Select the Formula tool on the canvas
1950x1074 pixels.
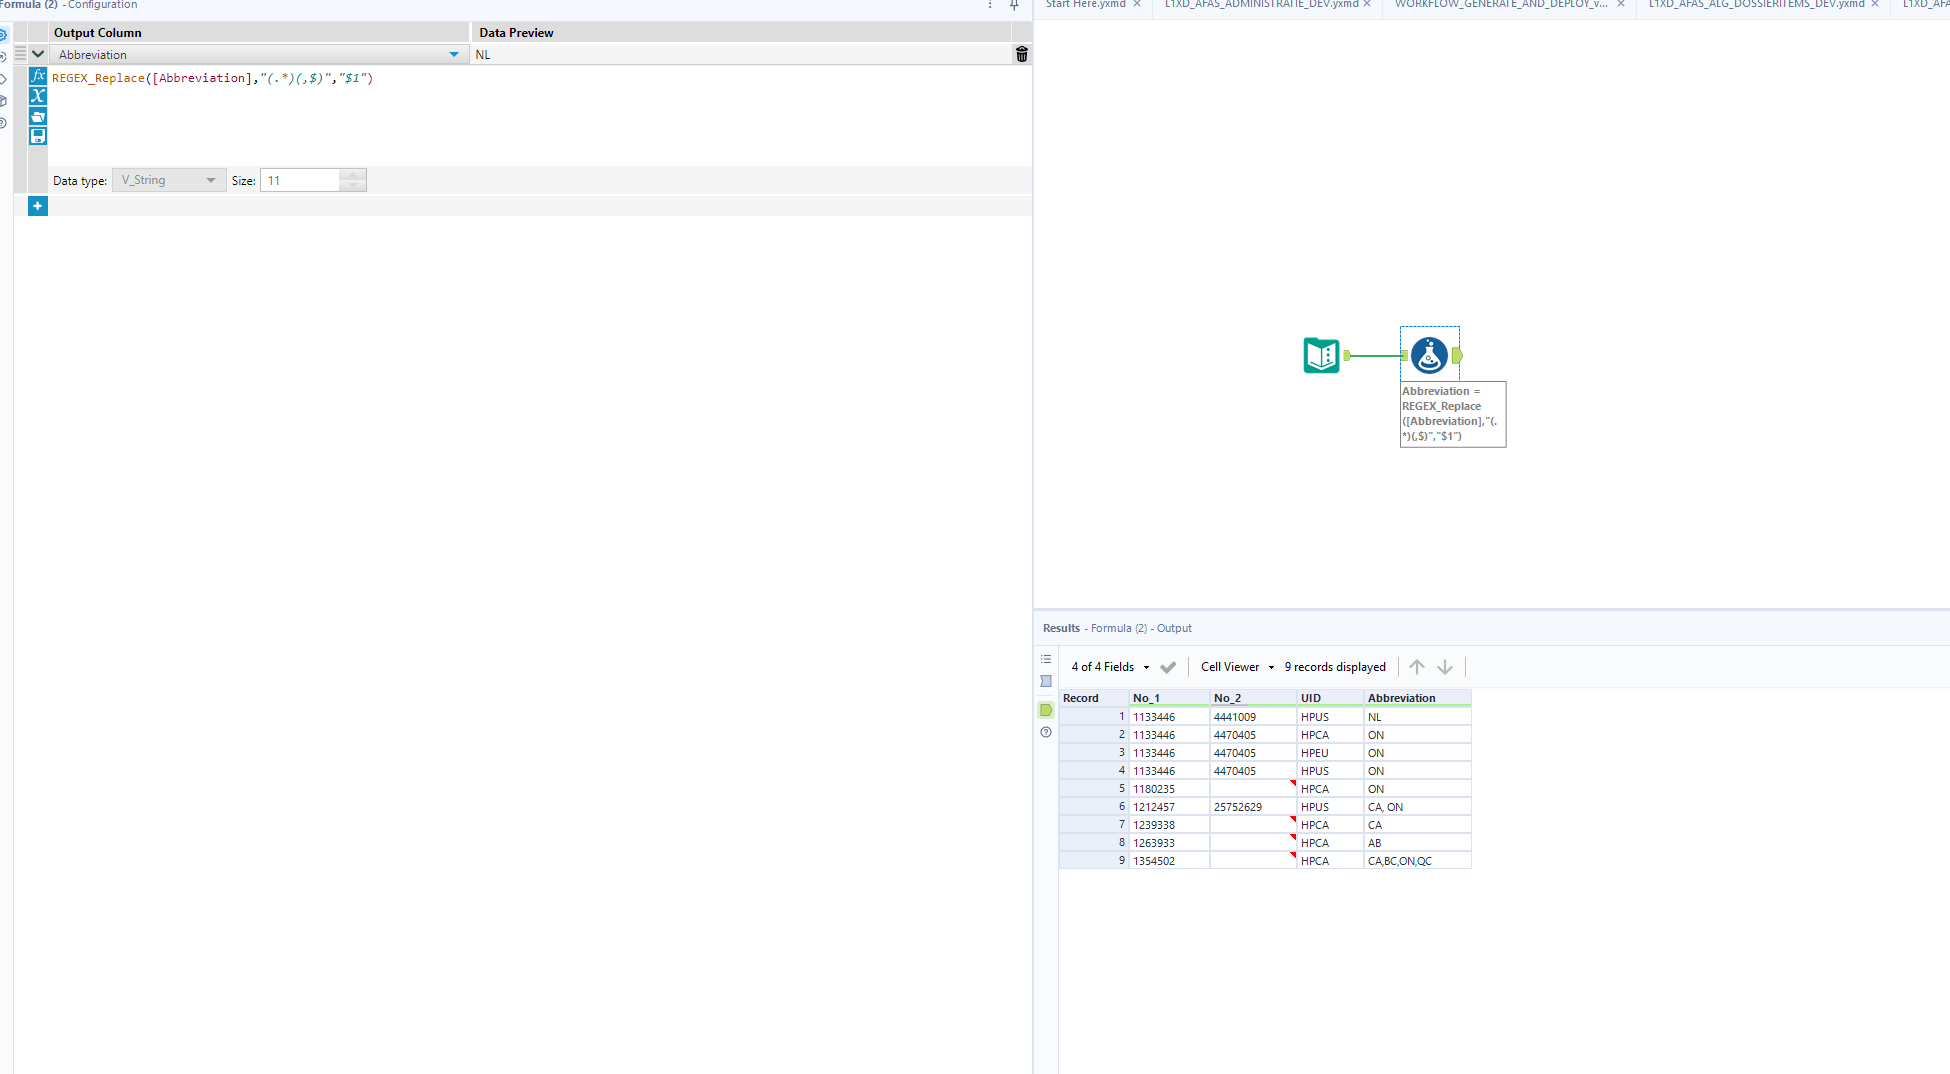(x=1428, y=355)
